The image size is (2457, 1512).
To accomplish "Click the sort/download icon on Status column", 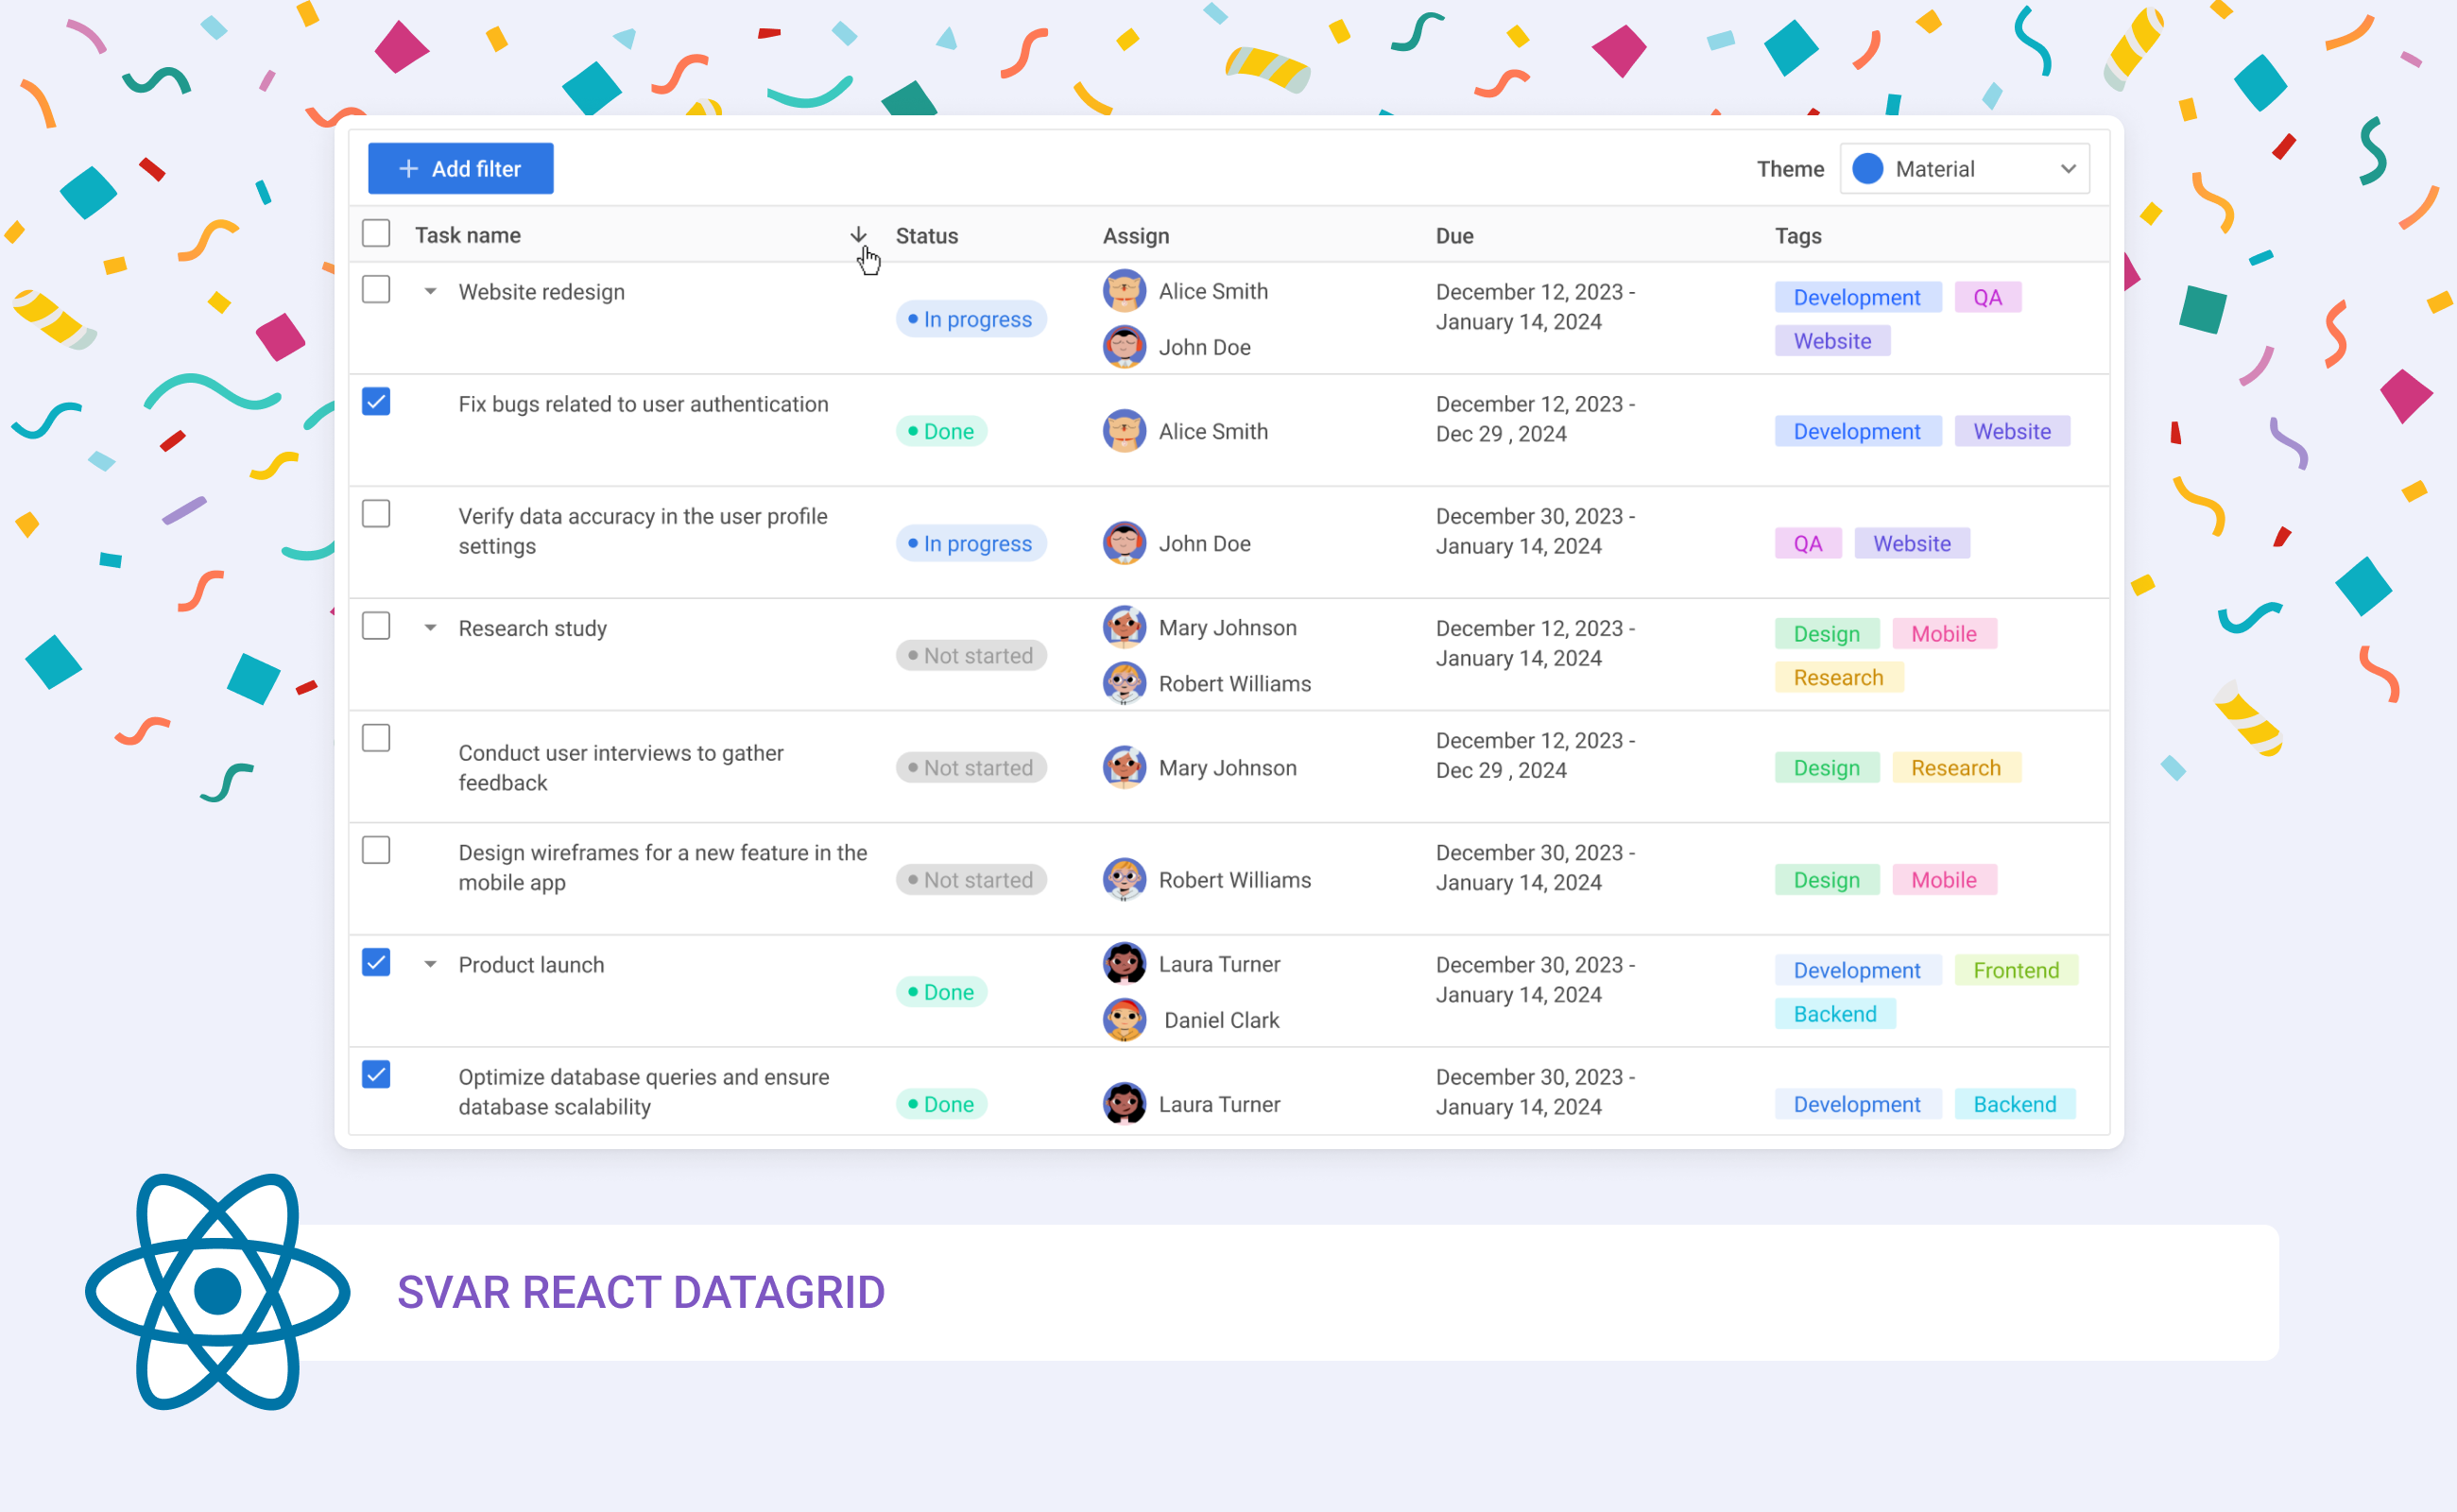I will pyautogui.click(x=858, y=233).
